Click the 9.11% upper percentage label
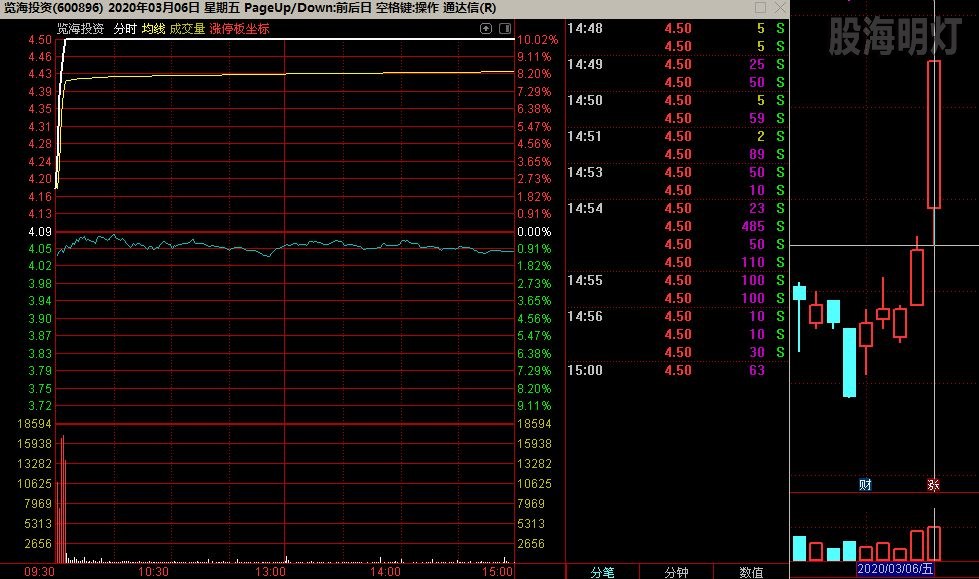 [x=534, y=57]
